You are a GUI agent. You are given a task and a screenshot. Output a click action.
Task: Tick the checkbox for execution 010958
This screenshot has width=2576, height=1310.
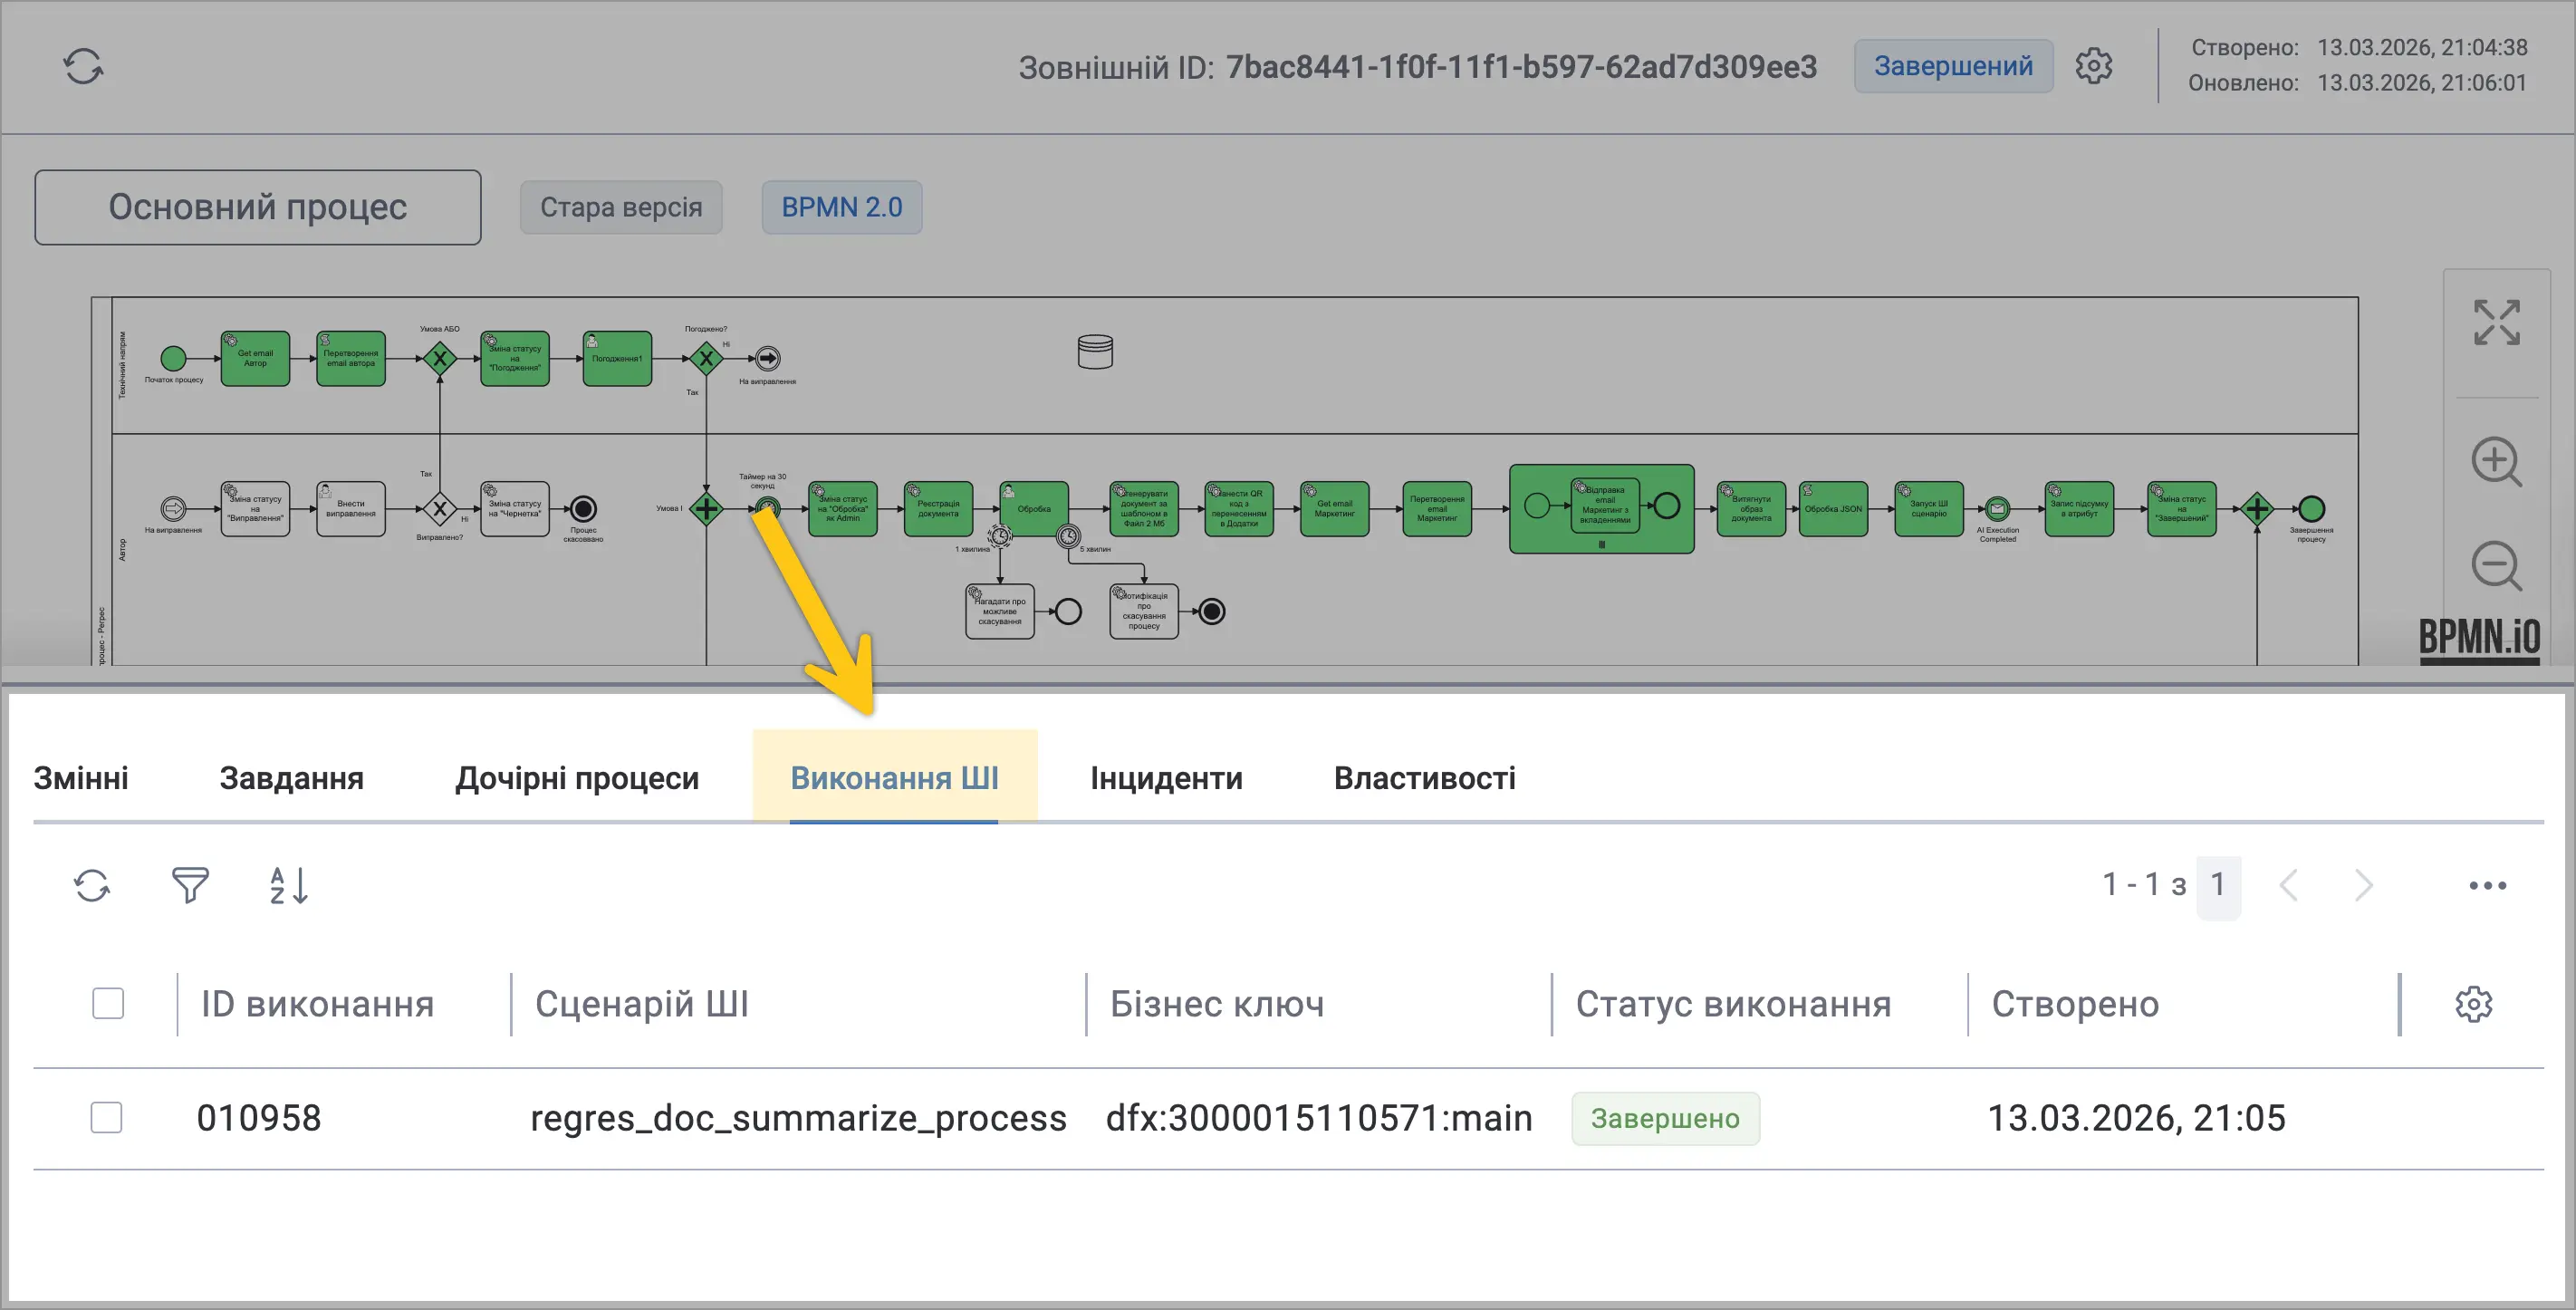(106, 1117)
